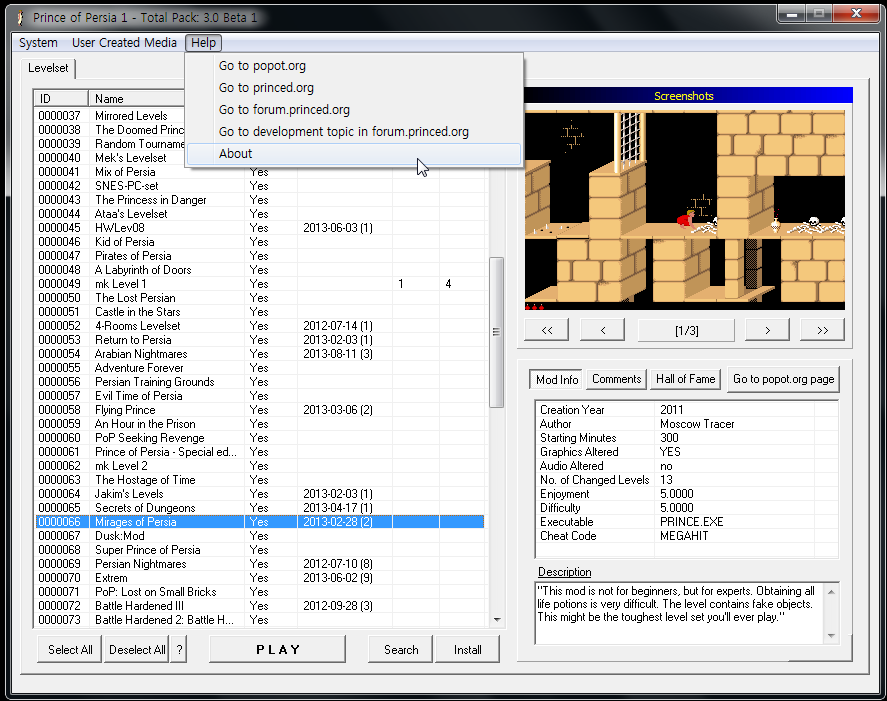Show next screenshot with > button
Image resolution: width=887 pixels, height=701 pixels.
767,330
